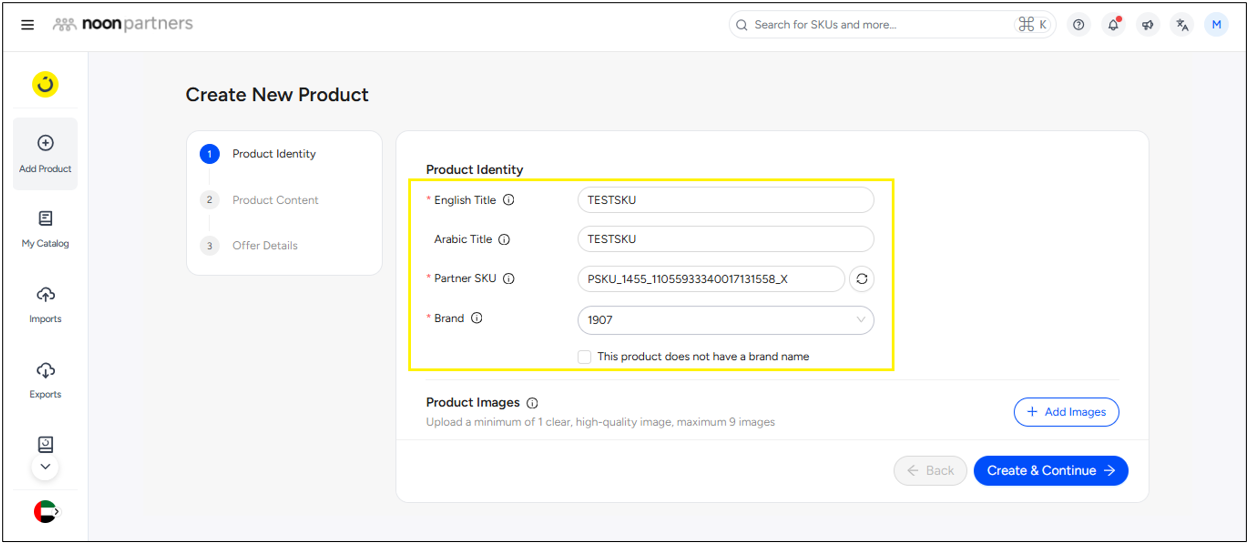Open the notifications bell
The image size is (1251, 545).
(x=1113, y=25)
